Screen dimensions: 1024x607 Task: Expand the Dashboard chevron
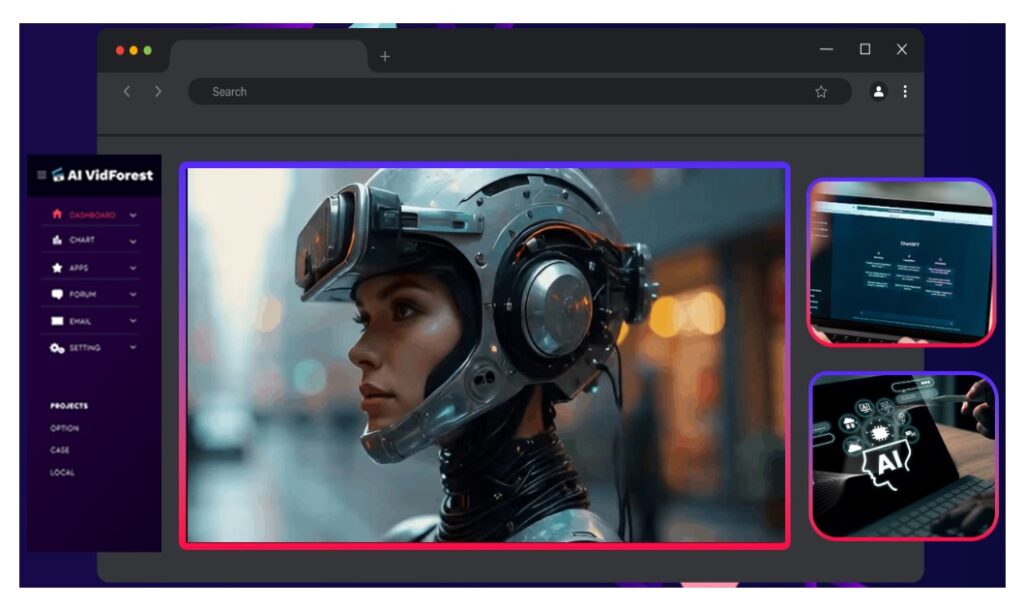[x=133, y=215]
